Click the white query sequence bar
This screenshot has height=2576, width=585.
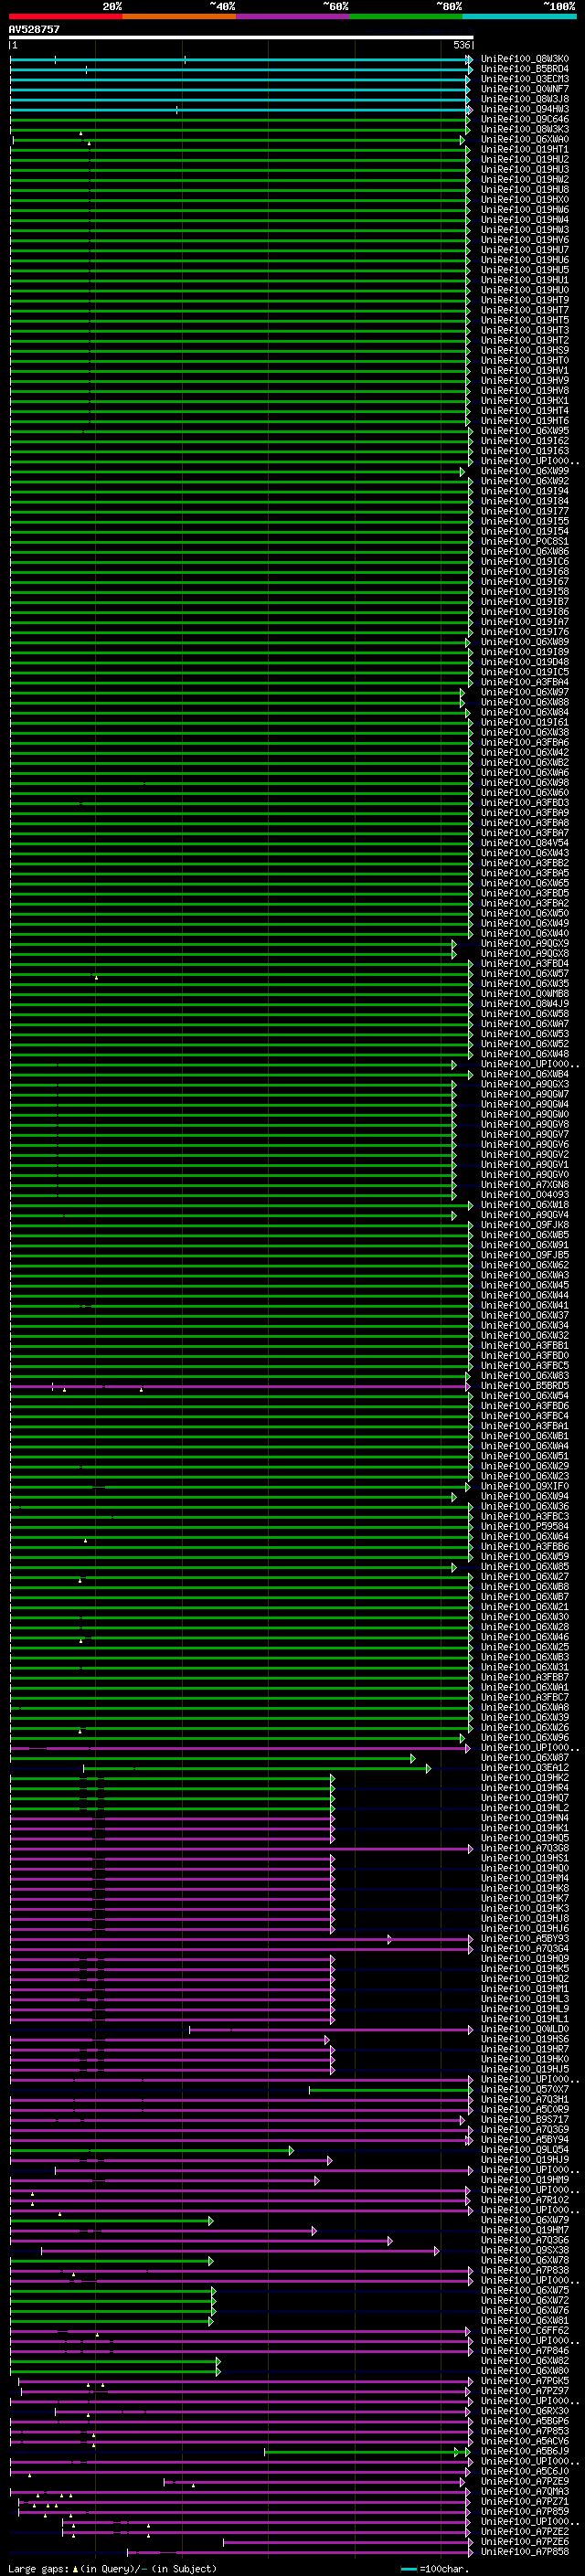pyautogui.click(x=241, y=38)
